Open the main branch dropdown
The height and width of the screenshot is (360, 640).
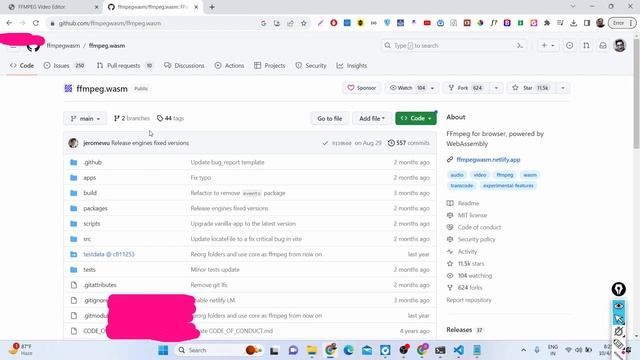[85, 118]
